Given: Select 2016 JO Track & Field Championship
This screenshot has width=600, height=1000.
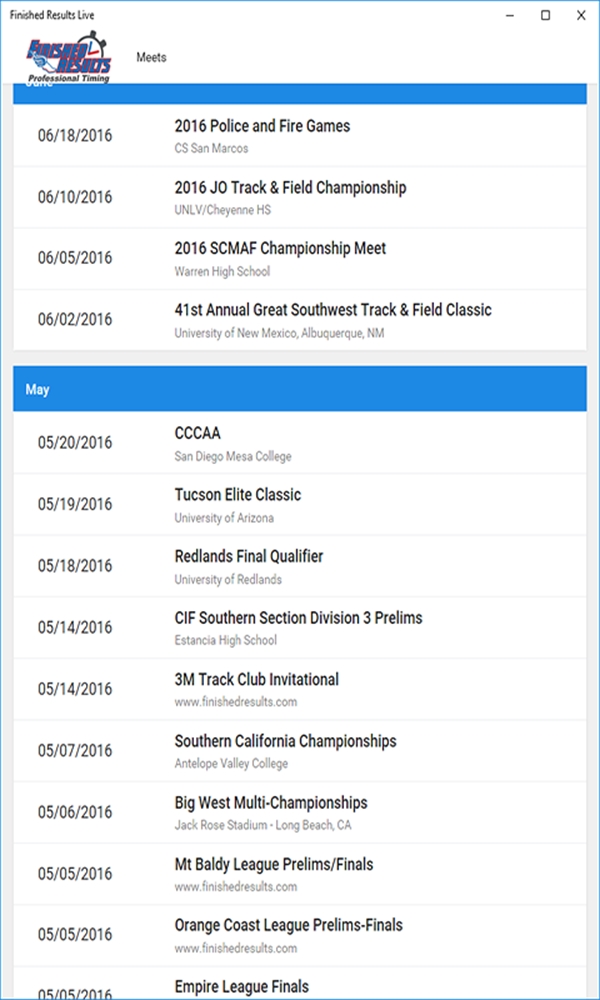Looking at the screenshot, I should (290, 188).
